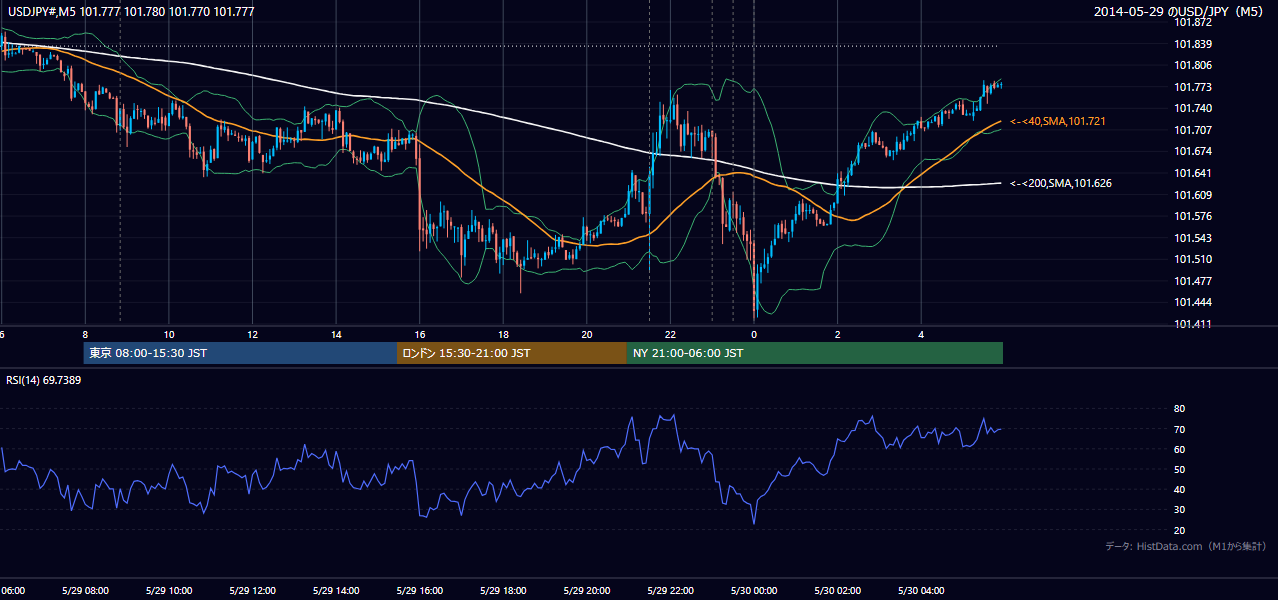Screen dimensions: 1278x600
Task: Click the 101.872 price axis label
Action: [x=1193, y=22]
